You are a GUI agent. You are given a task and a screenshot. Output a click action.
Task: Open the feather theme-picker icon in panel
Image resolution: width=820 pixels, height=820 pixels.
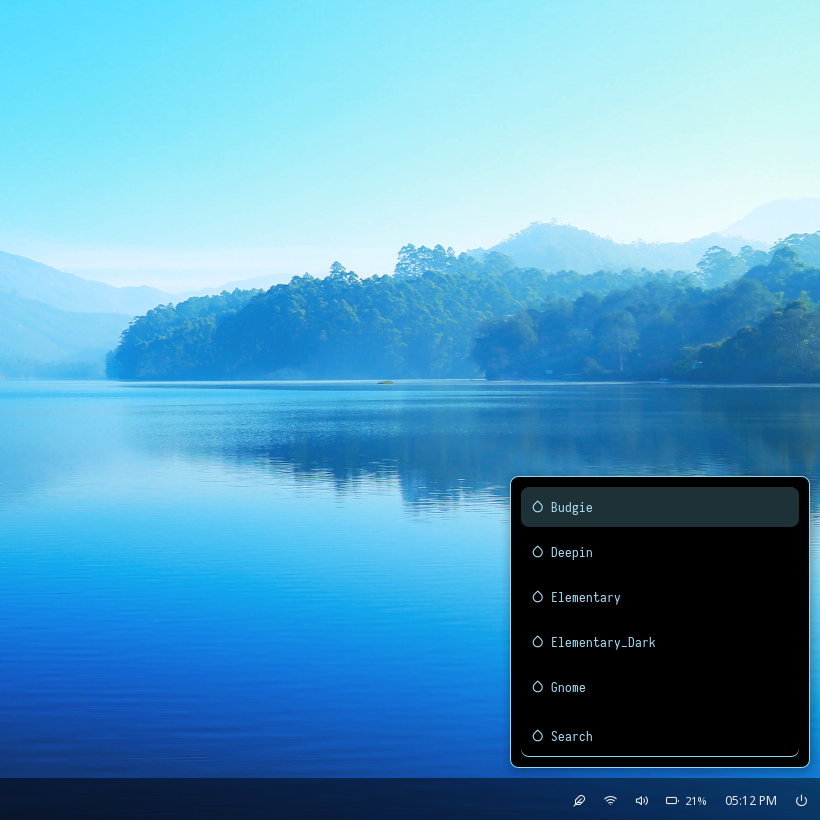pyautogui.click(x=579, y=800)
